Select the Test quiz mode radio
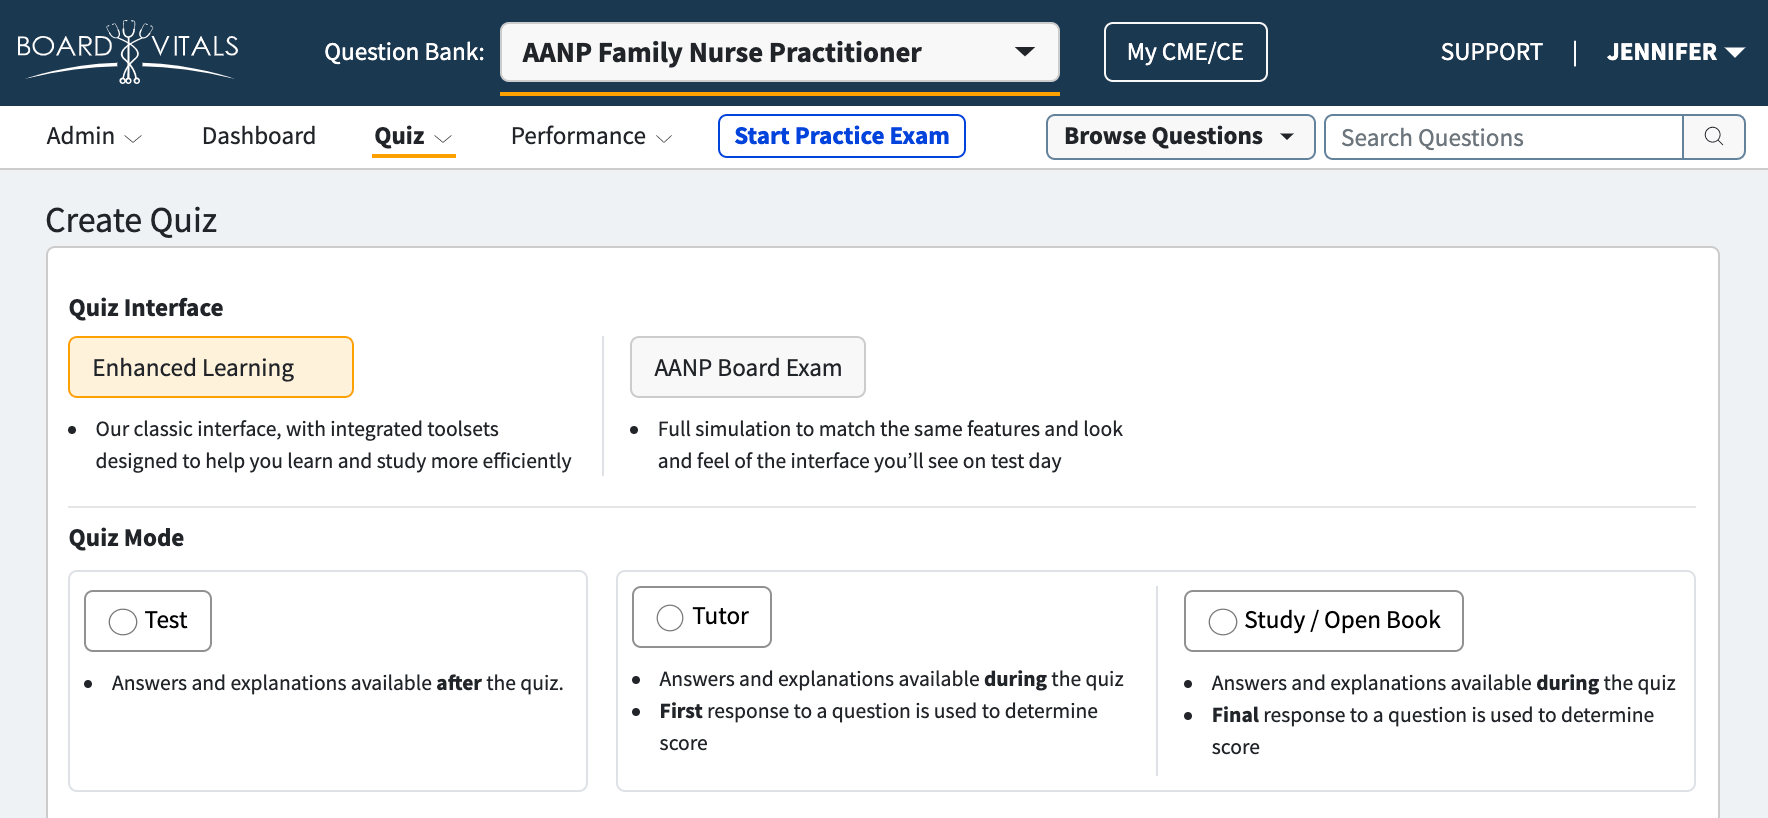1768x818 pixels. (123, 621)
